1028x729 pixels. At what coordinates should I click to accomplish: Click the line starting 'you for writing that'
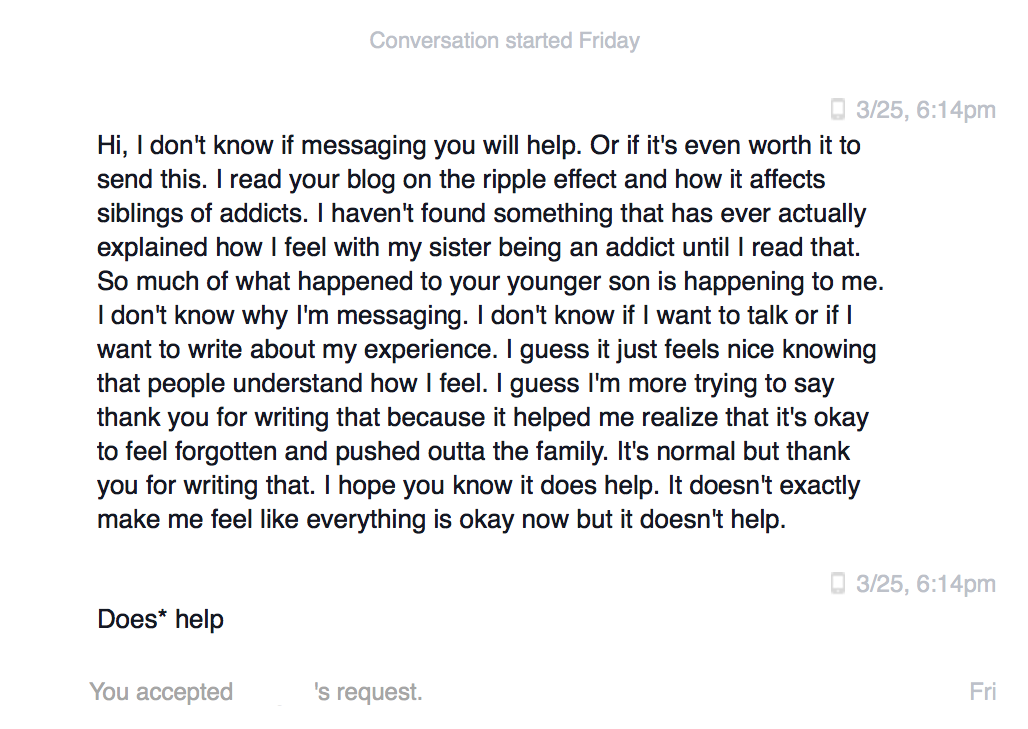[479, 486]
